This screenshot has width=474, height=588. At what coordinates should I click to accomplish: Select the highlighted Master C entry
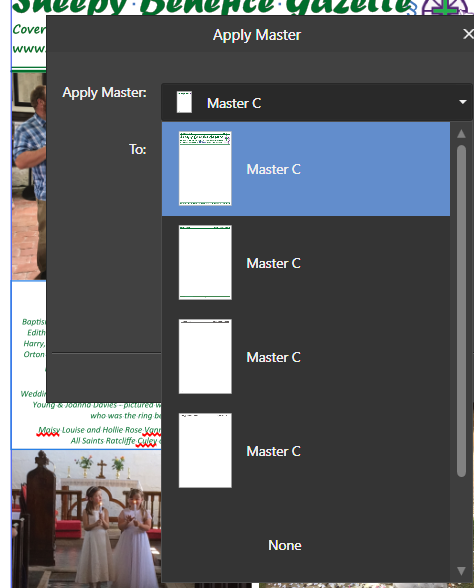click(306, 169)
